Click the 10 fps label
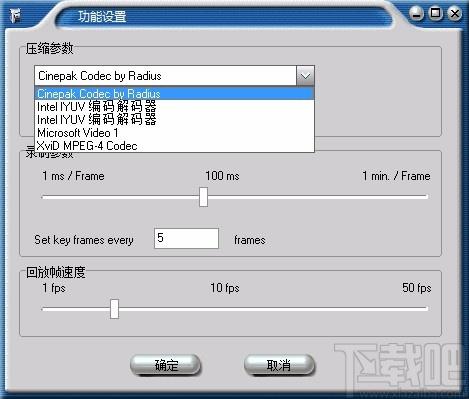 click(225, 288)
